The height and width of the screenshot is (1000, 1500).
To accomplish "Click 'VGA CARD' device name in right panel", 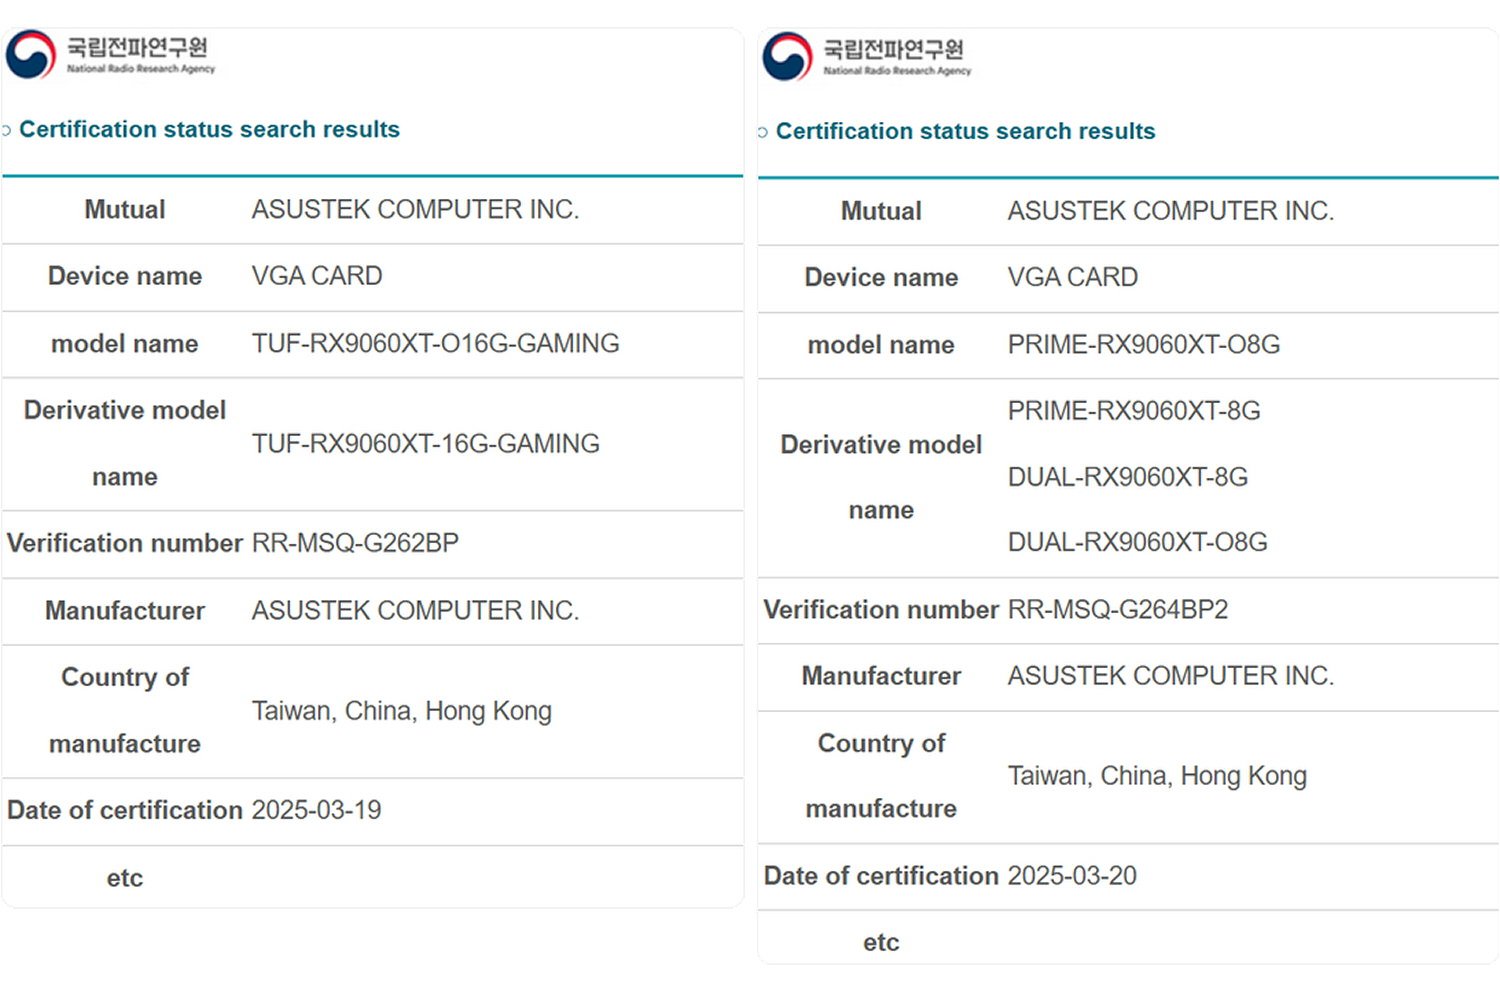I will [x=1072, y=277].
